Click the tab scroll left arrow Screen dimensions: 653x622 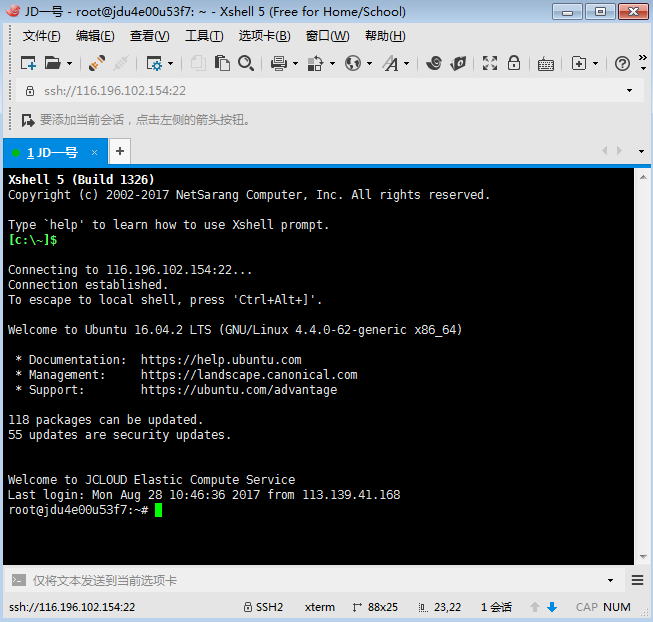[604, 151]
